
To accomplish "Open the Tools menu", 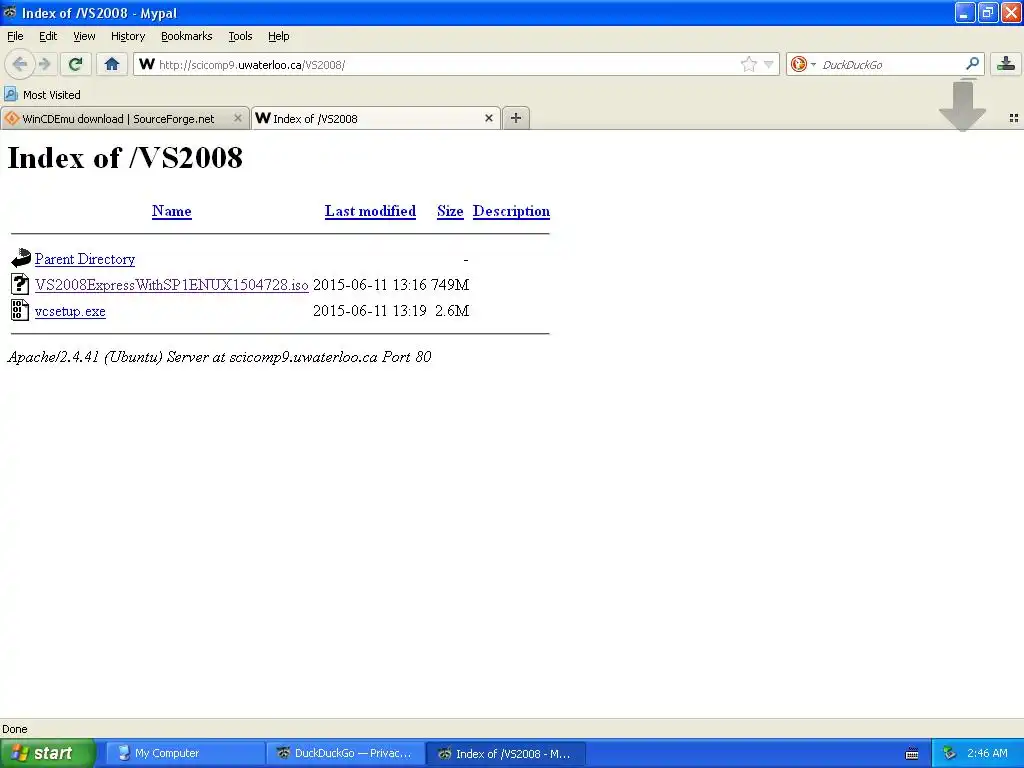I will 240,36.
